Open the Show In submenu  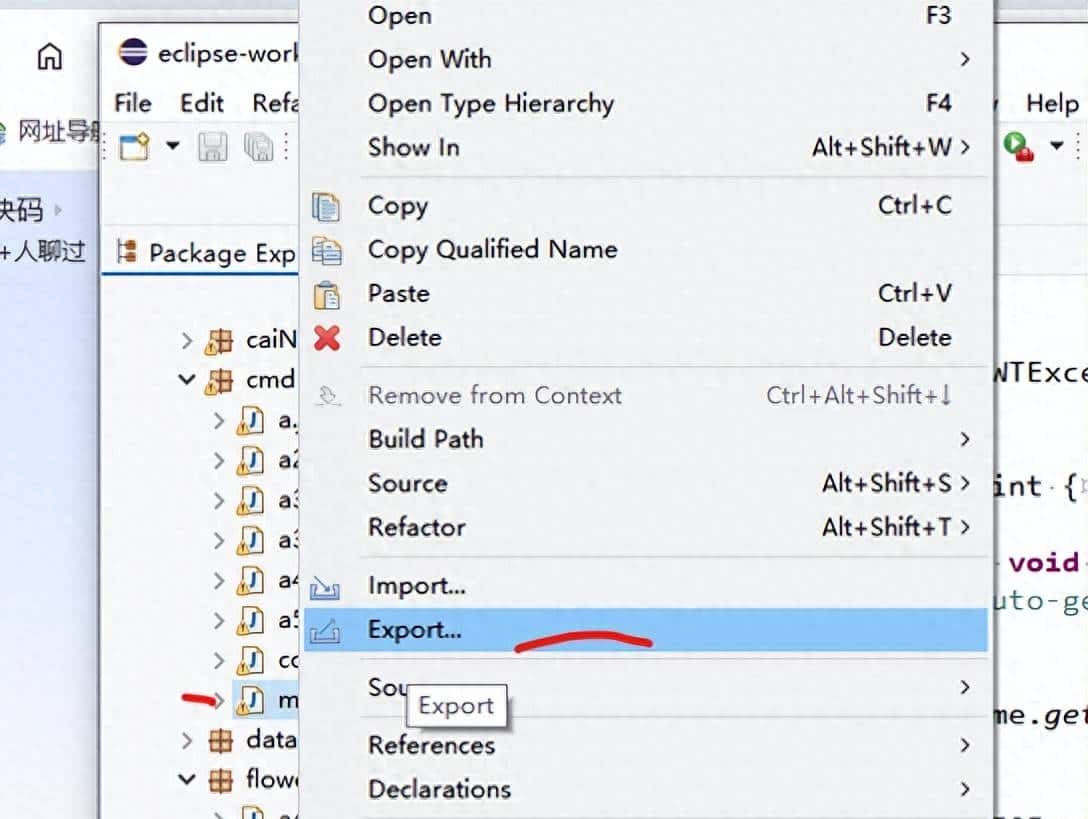click(645, 147)
